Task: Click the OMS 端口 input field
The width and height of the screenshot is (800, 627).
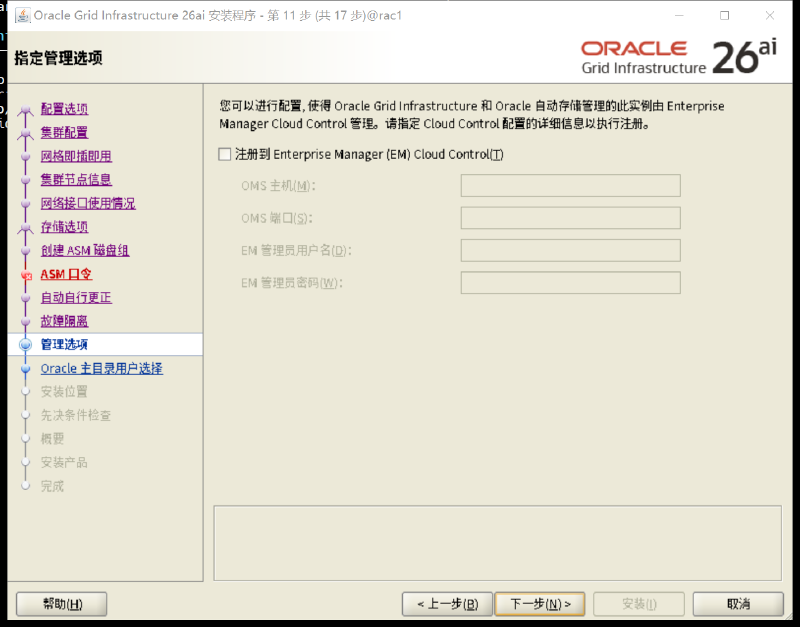Action: pos(570,218)
